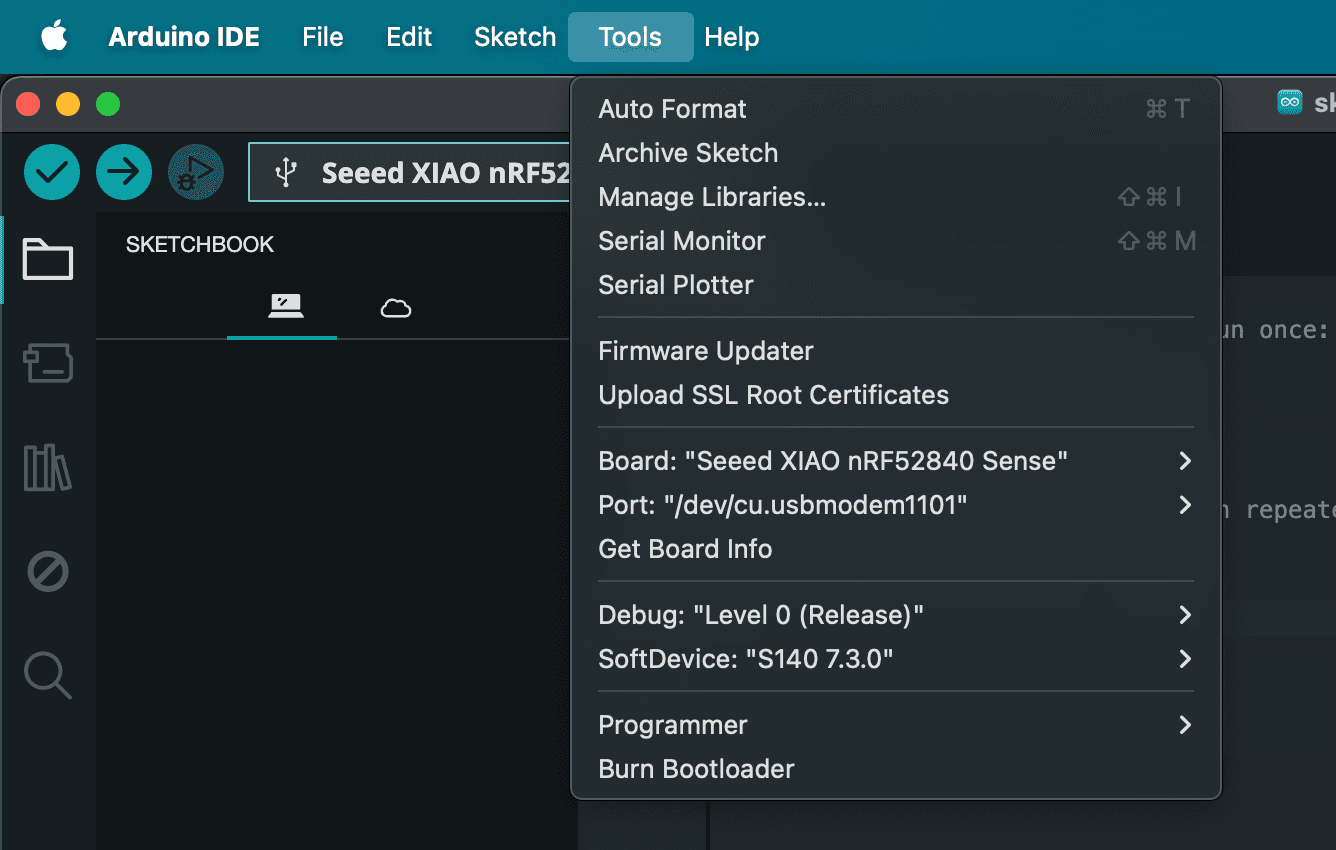Open the Search magnifier sidebar icon

pos(48,676)
